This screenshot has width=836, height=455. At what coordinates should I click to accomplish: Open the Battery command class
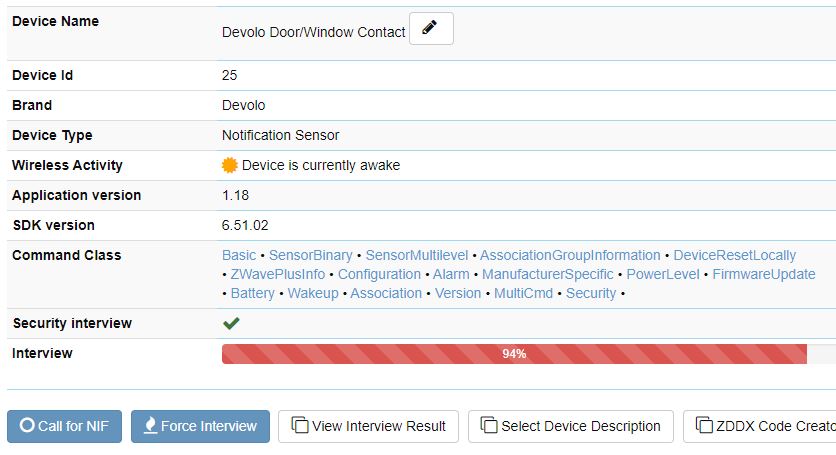coord(252,293)
